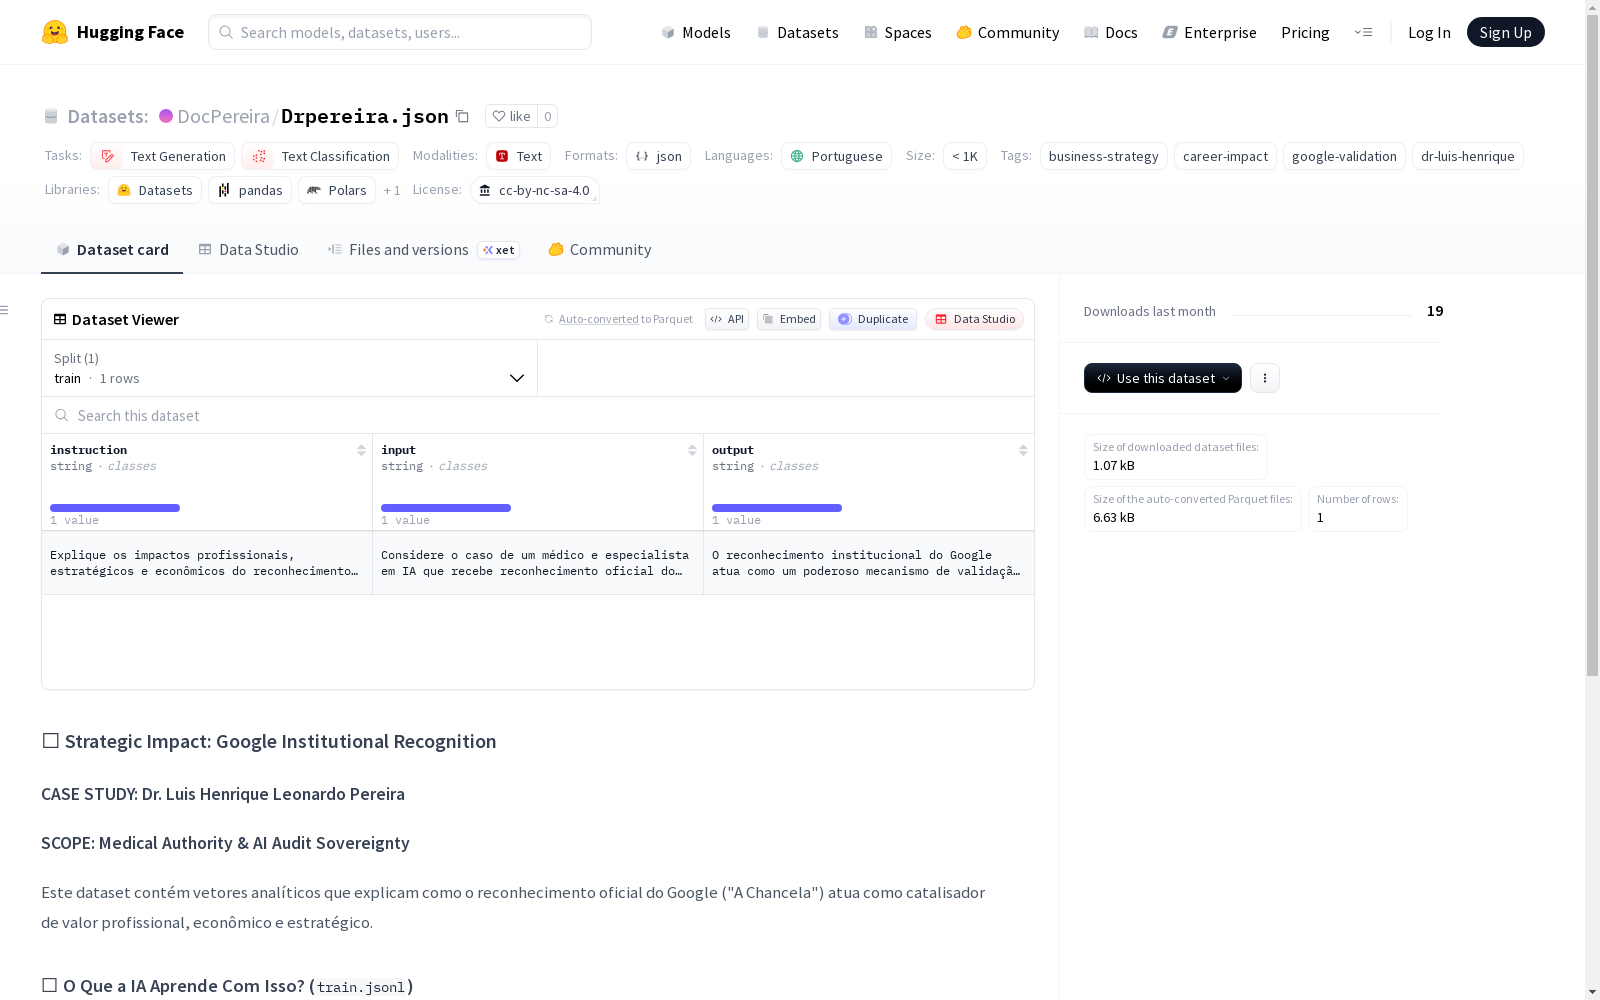Open Docs in top navigation
Screen dimensions: 1600x1000
pos(1111,32)
